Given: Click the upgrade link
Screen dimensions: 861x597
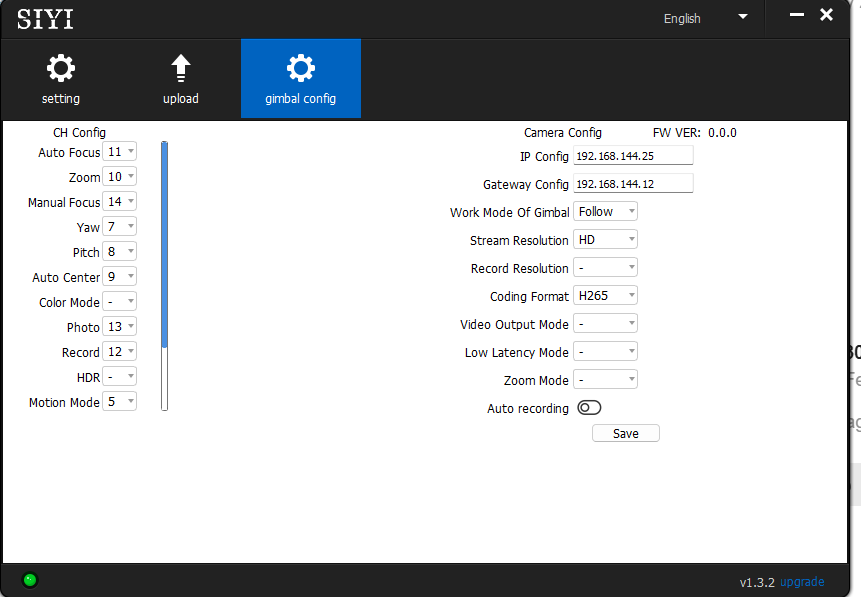Looking at the screenshot, I should [x=802, y=582].
